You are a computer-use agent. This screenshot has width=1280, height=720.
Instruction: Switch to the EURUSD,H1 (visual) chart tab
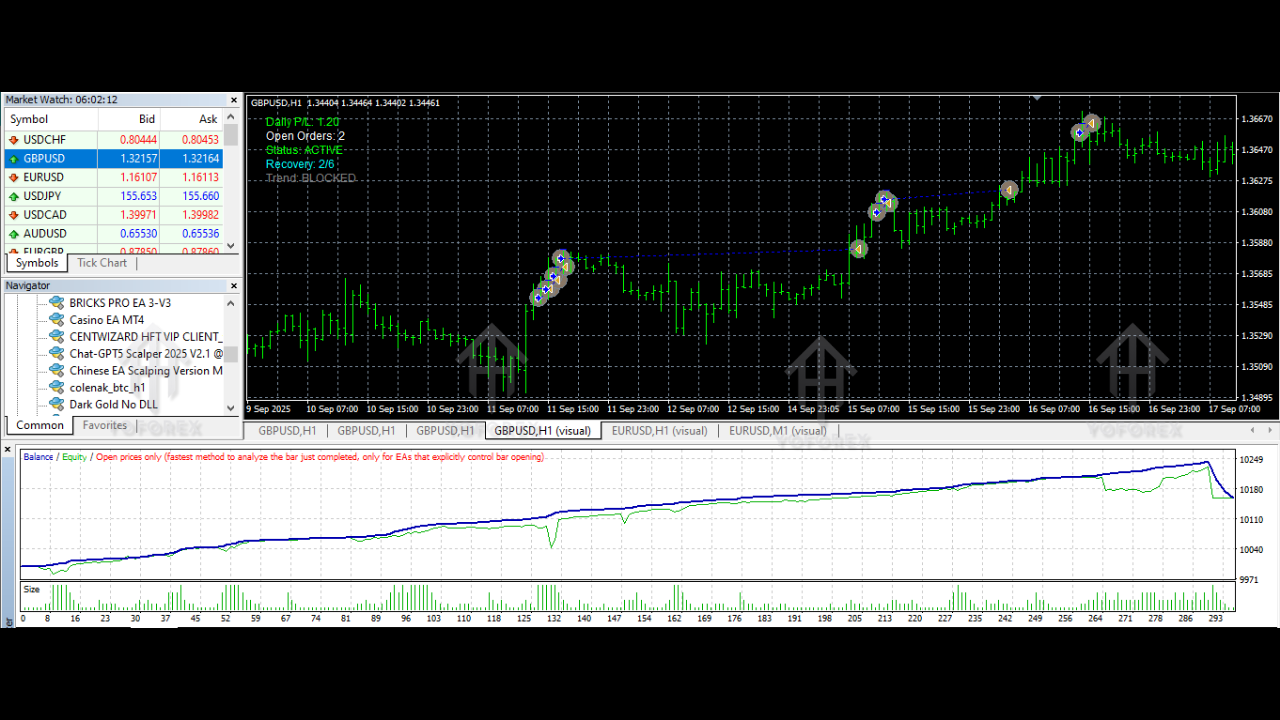click(659, 430)
